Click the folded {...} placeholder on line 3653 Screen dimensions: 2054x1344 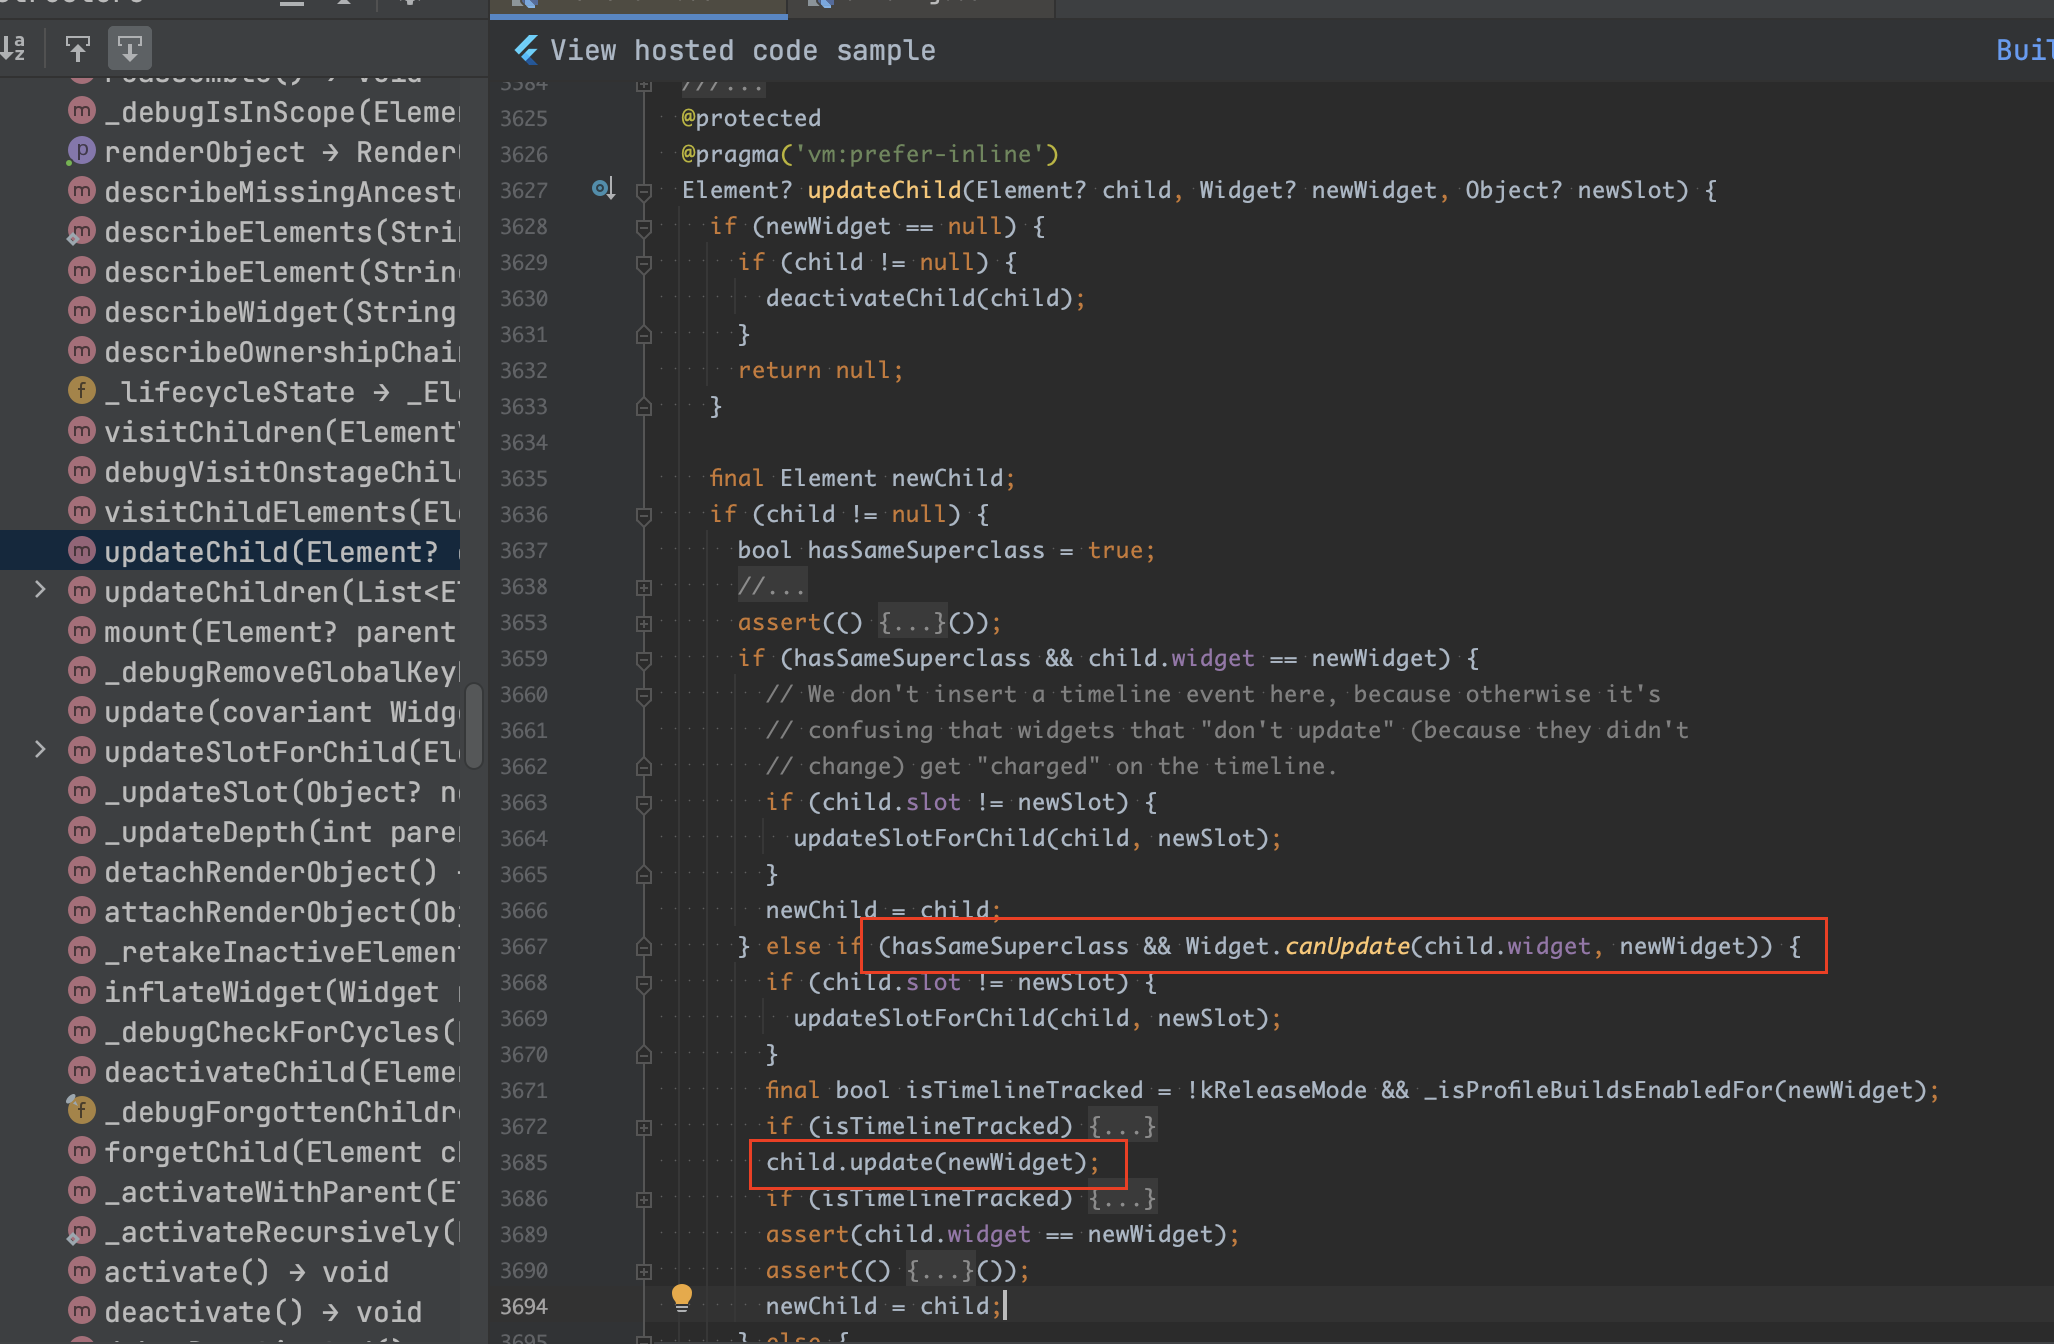(x=912, y=623)
